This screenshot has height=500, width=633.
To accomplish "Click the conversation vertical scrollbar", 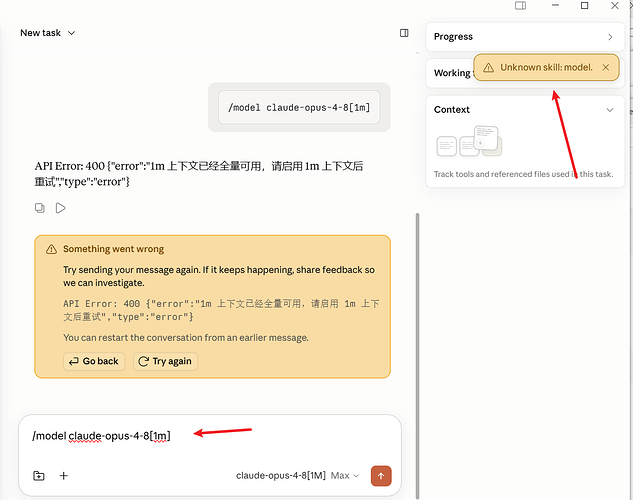I will (417, 355).
